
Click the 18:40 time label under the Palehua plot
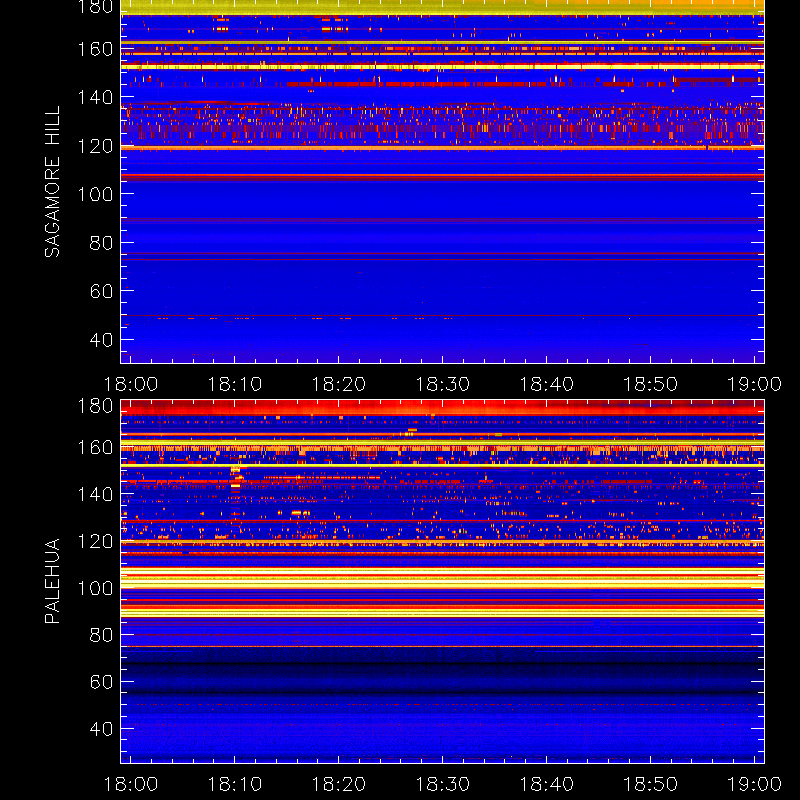point(546,784)
